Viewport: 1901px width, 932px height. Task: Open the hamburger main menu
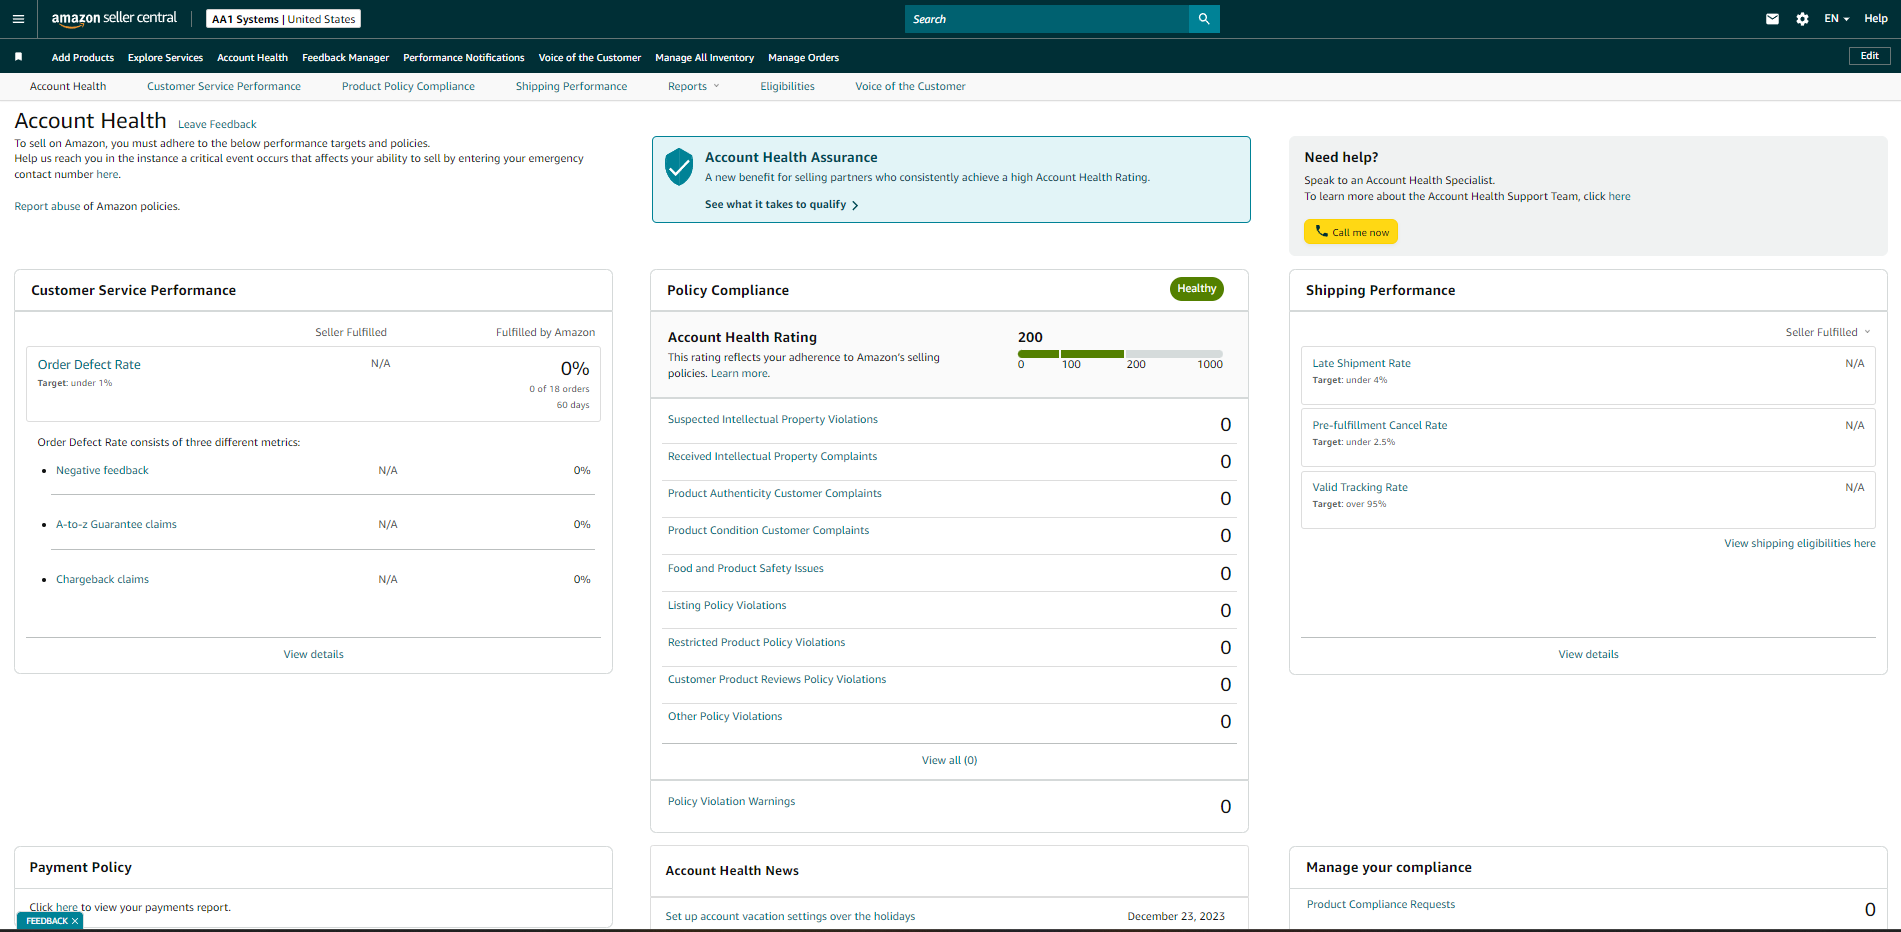pyautogui.click(x=18, y=19)
